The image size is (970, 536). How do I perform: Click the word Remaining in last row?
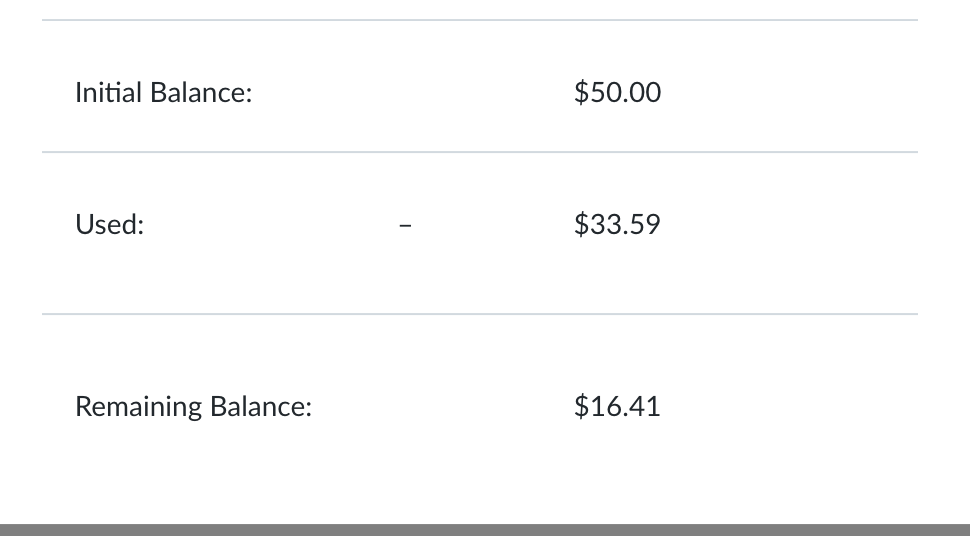coord(139,407)
